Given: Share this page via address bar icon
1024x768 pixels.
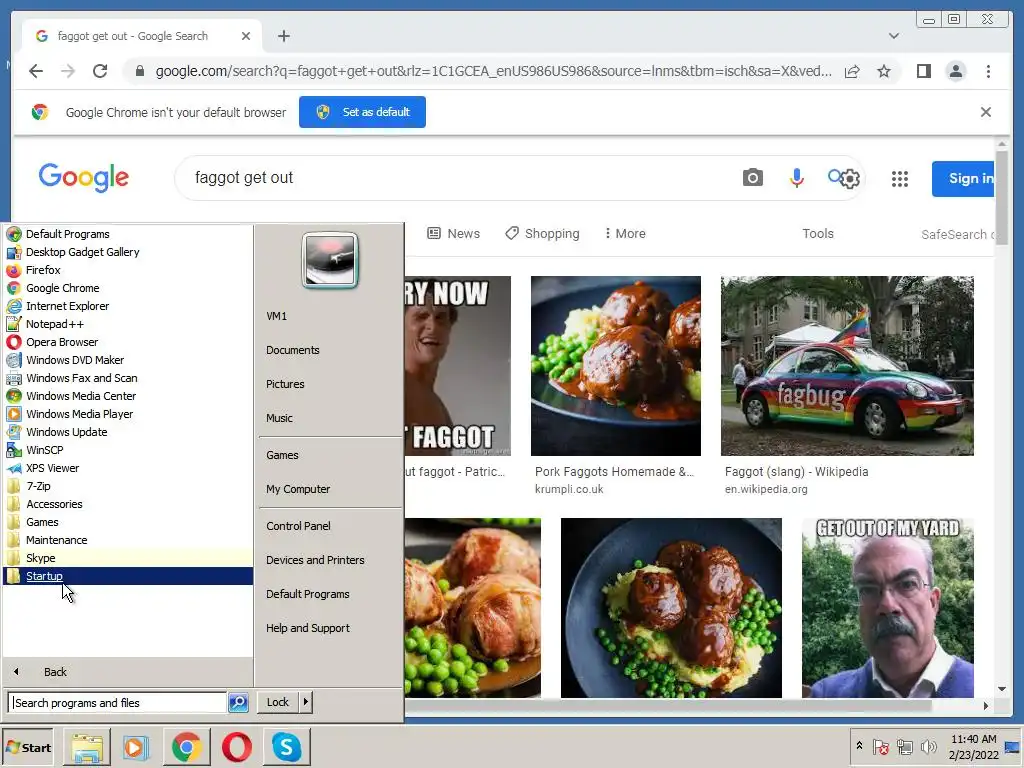Looking at the screenshot, I should coord(852,71).
